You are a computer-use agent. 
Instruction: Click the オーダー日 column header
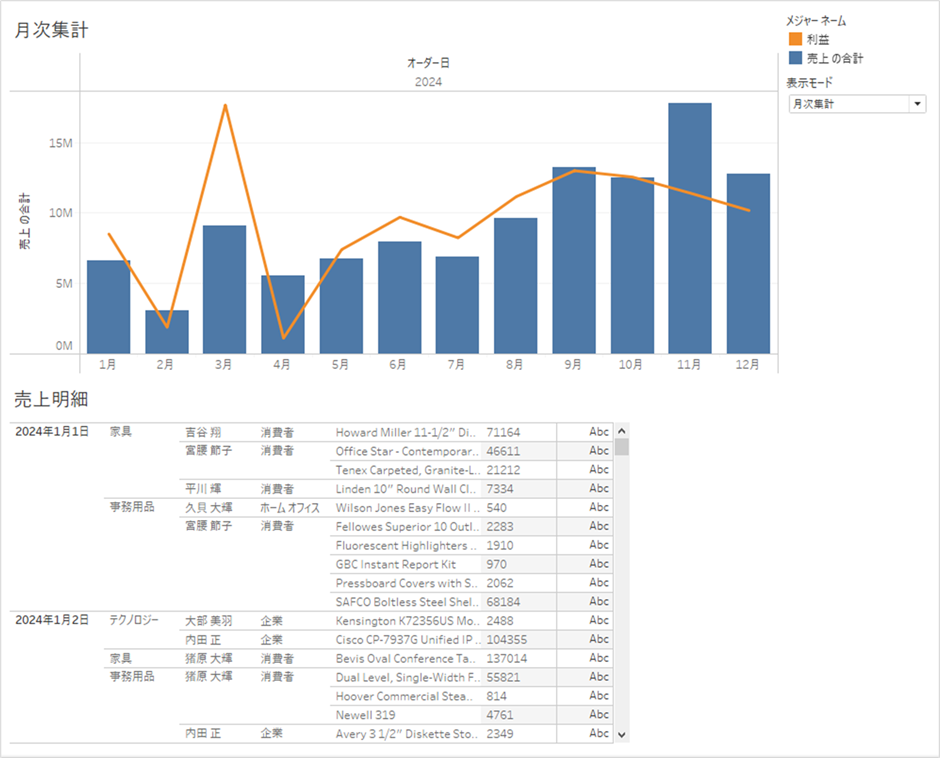(x=428, y=63)
